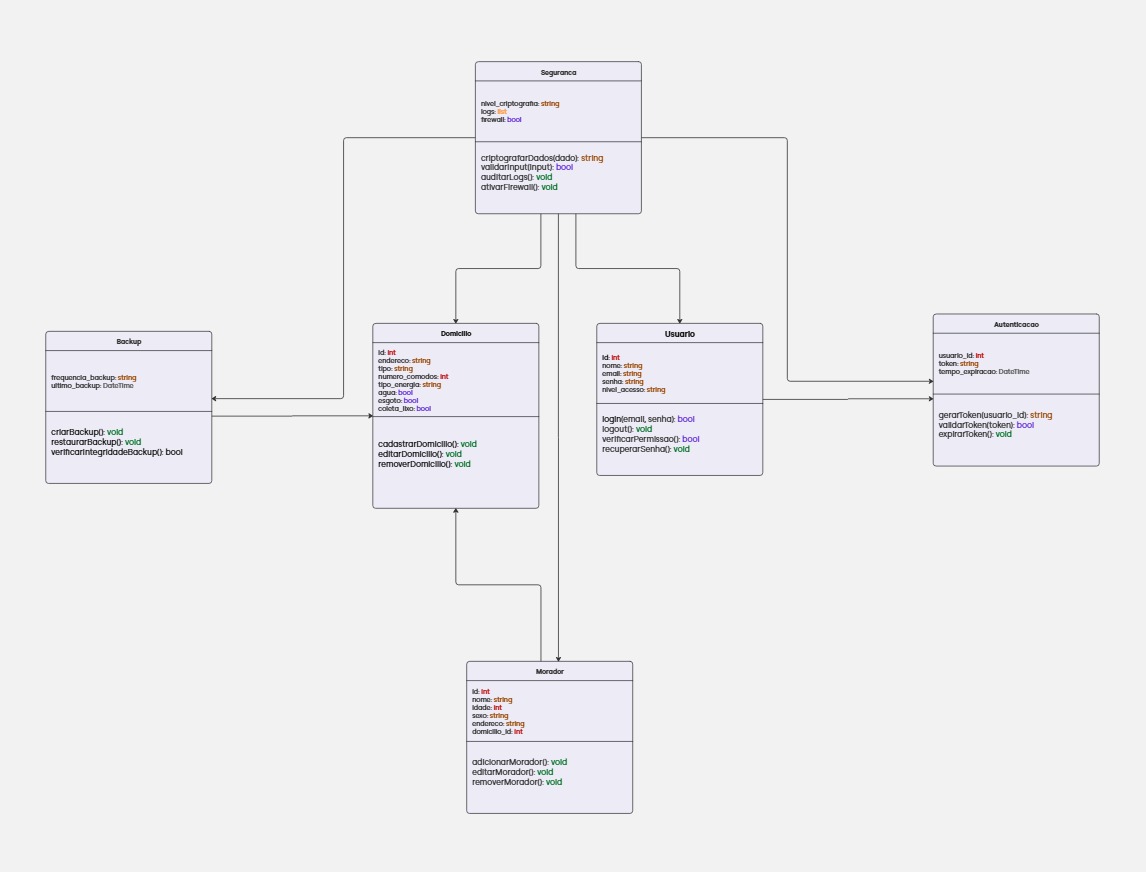Screen dimensions: 1146x872
Task: Click the Domicilio class title
Action: click(455, 332)
